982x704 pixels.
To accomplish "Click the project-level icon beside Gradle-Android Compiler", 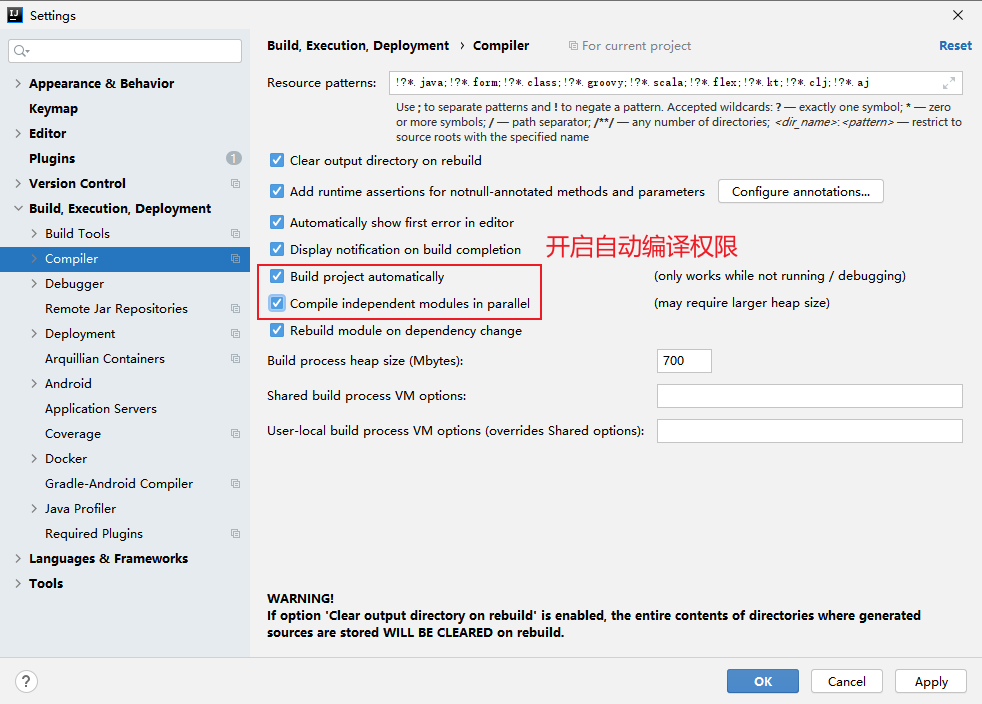I will (x=235, y=484).
